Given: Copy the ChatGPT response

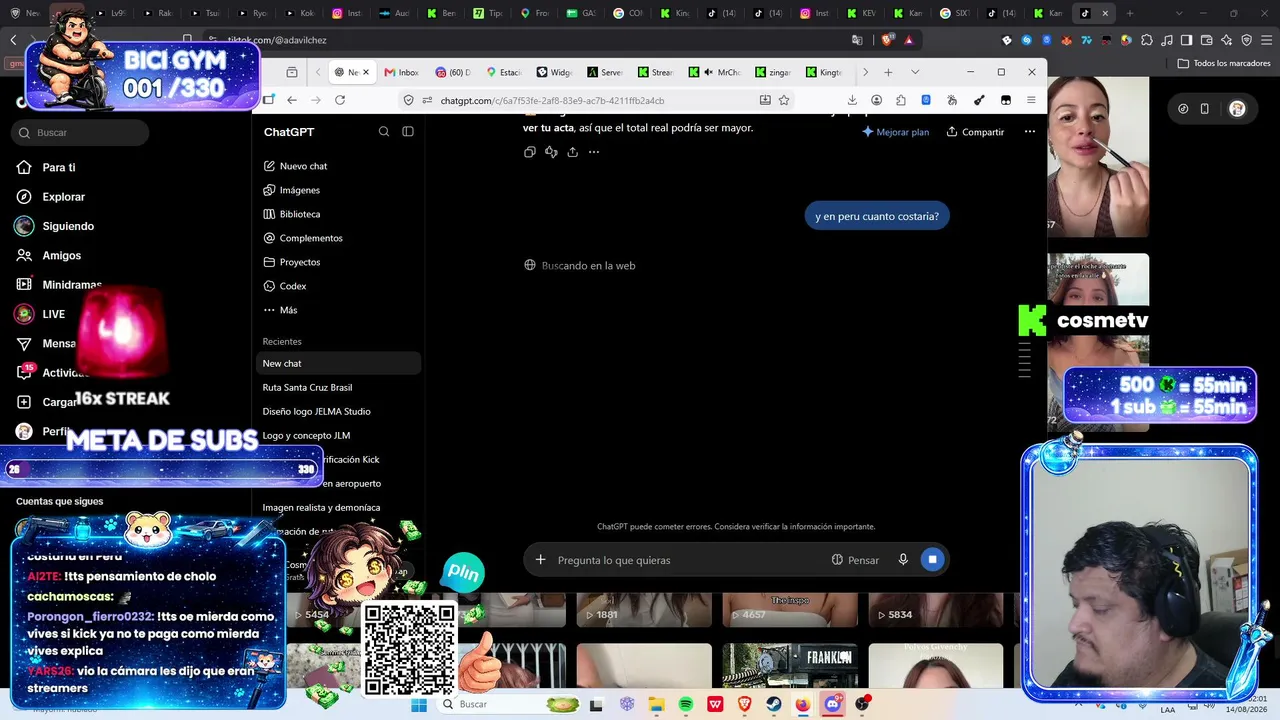Looking at the screenshot, I should point(530,152).
